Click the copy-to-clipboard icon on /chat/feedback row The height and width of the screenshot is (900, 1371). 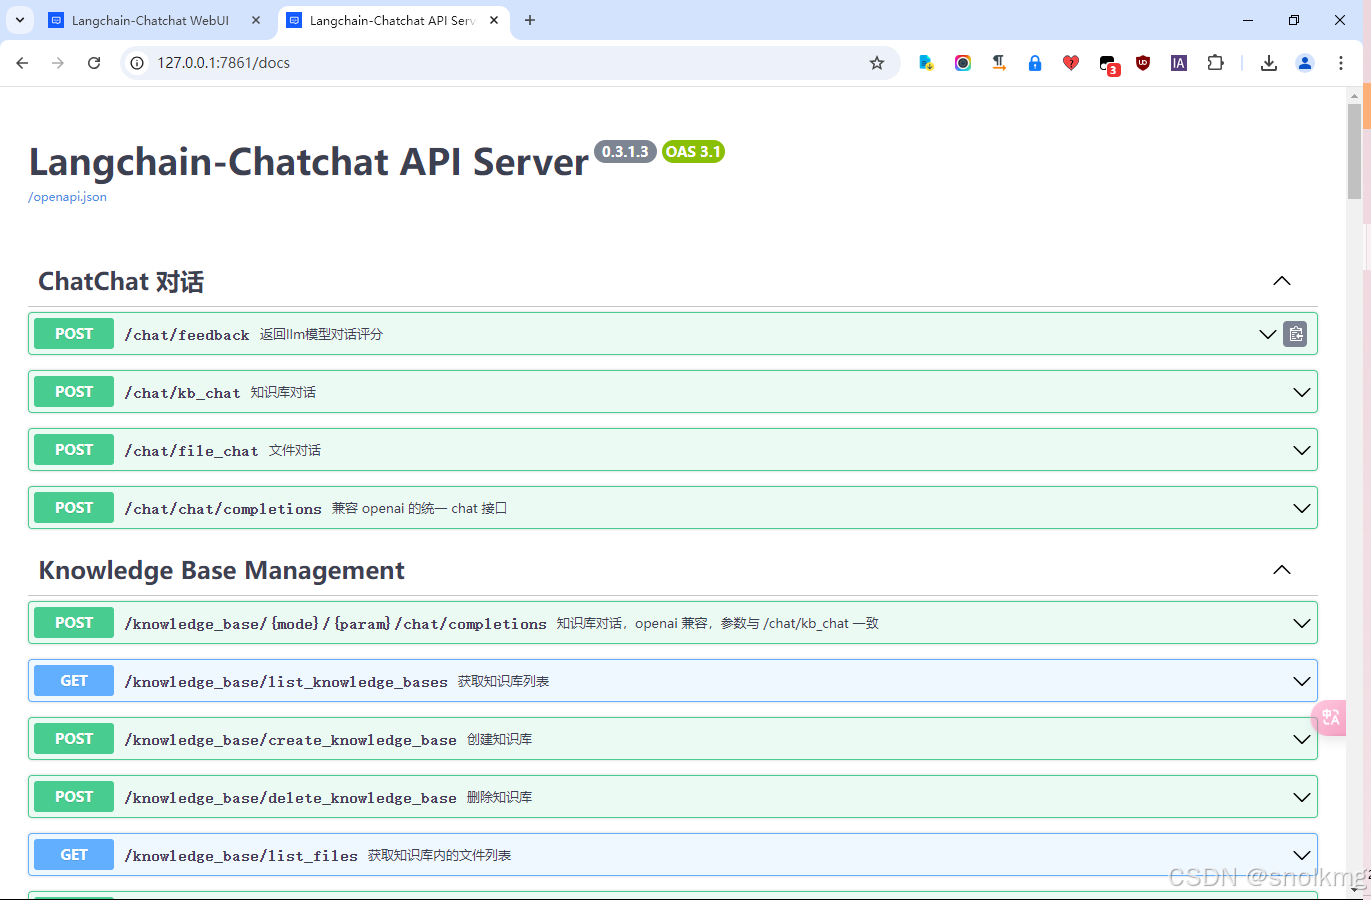[1295, 333]
